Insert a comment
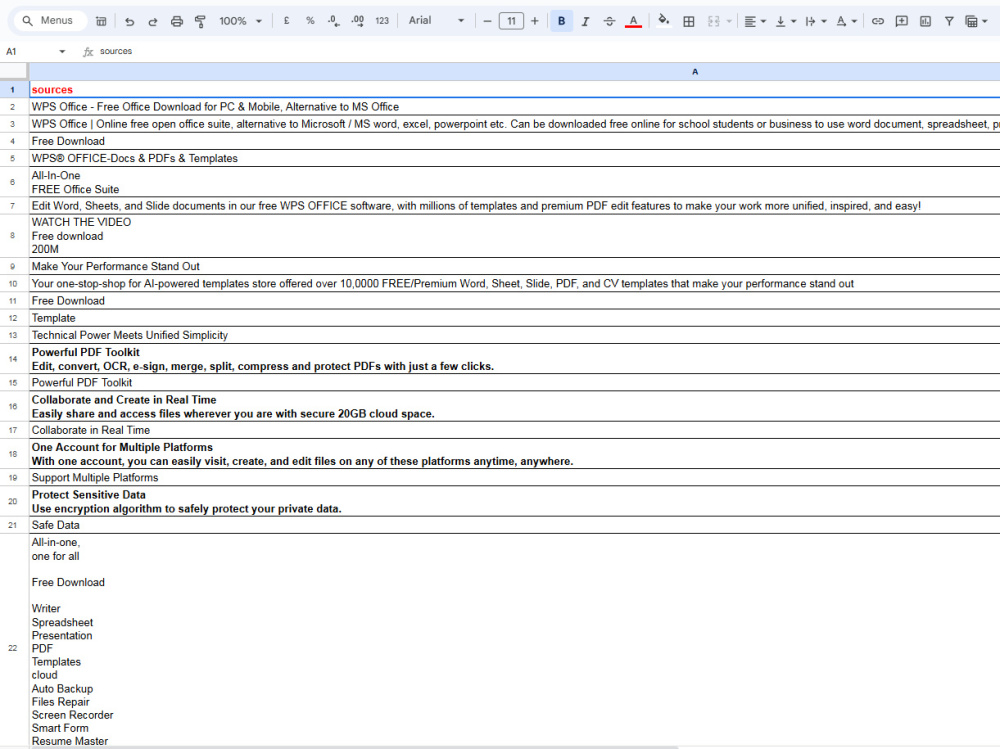The height and width of the screenshot is (749, 1000). click(901, 21)
